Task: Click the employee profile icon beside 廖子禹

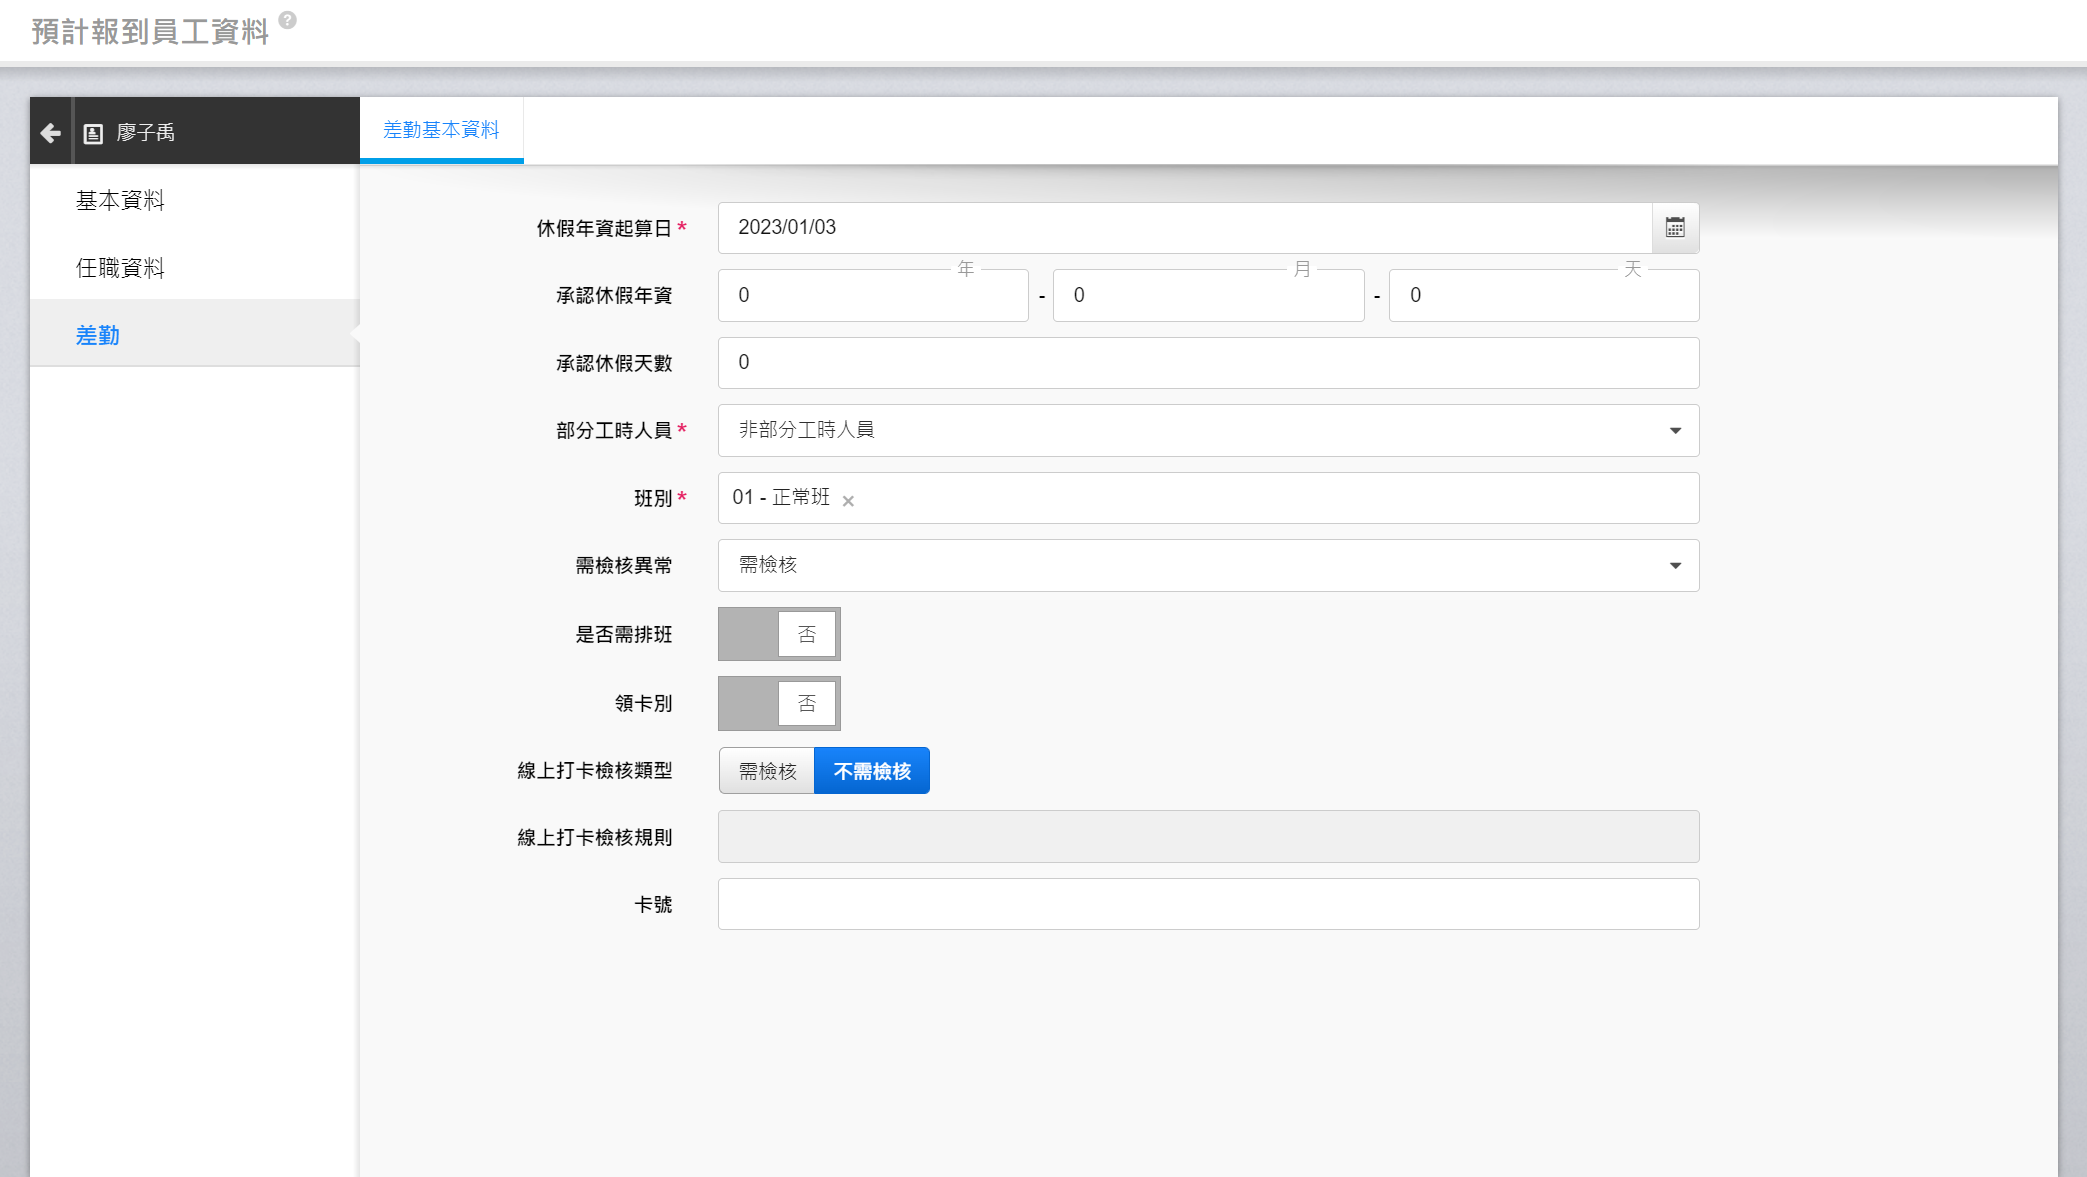Action: pyautogui.click(x=93, y=133)
